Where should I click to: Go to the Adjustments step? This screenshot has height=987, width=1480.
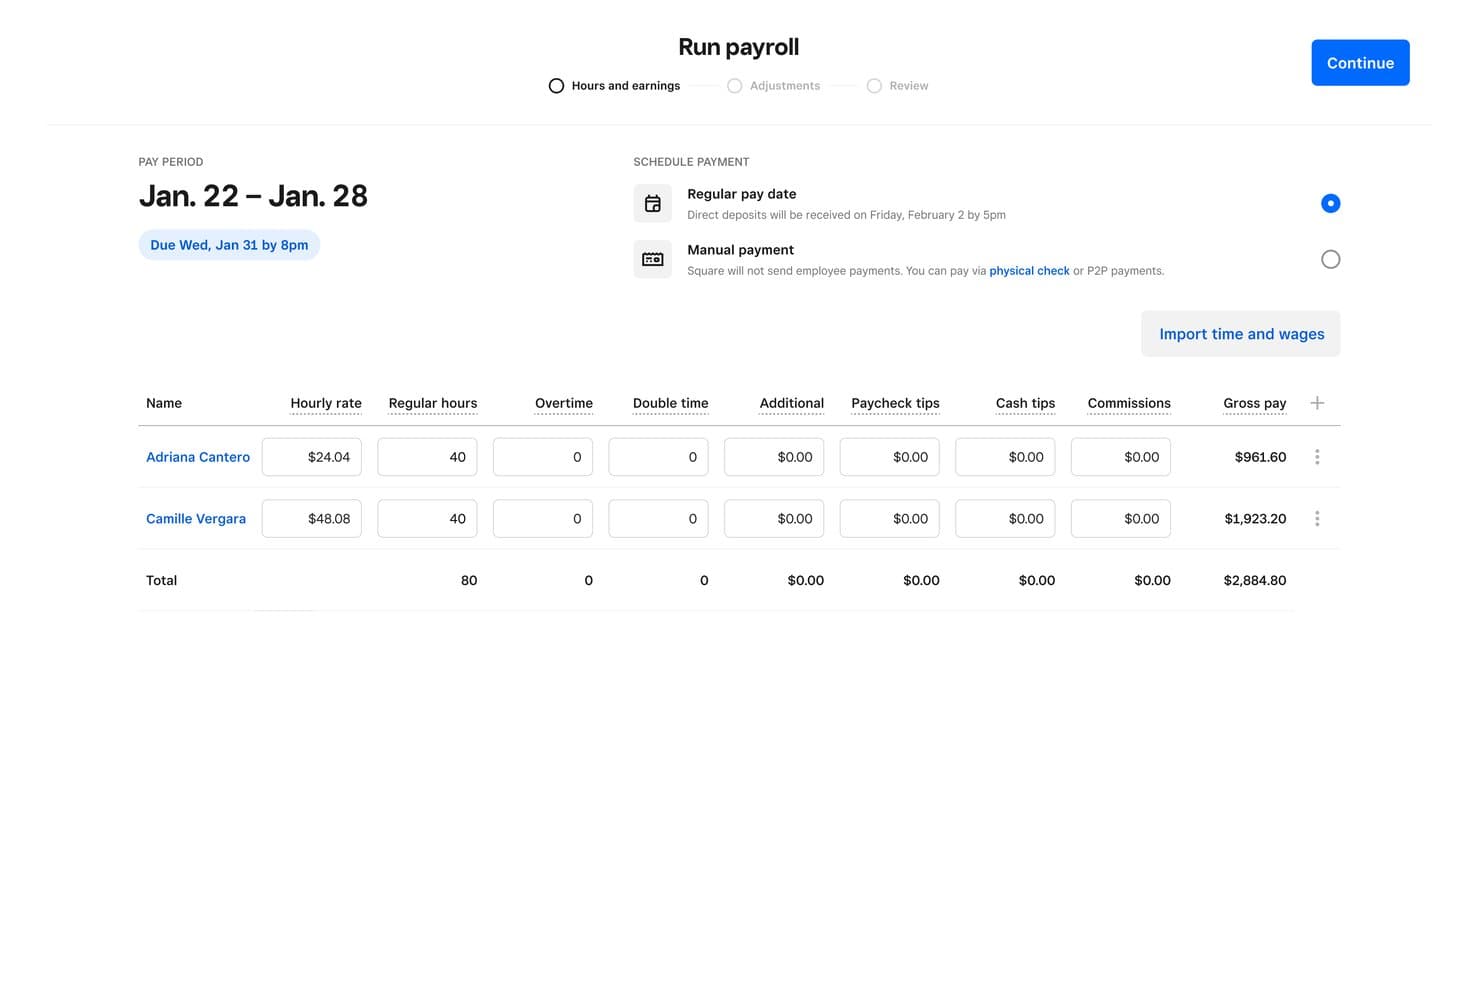coord(774,86)
